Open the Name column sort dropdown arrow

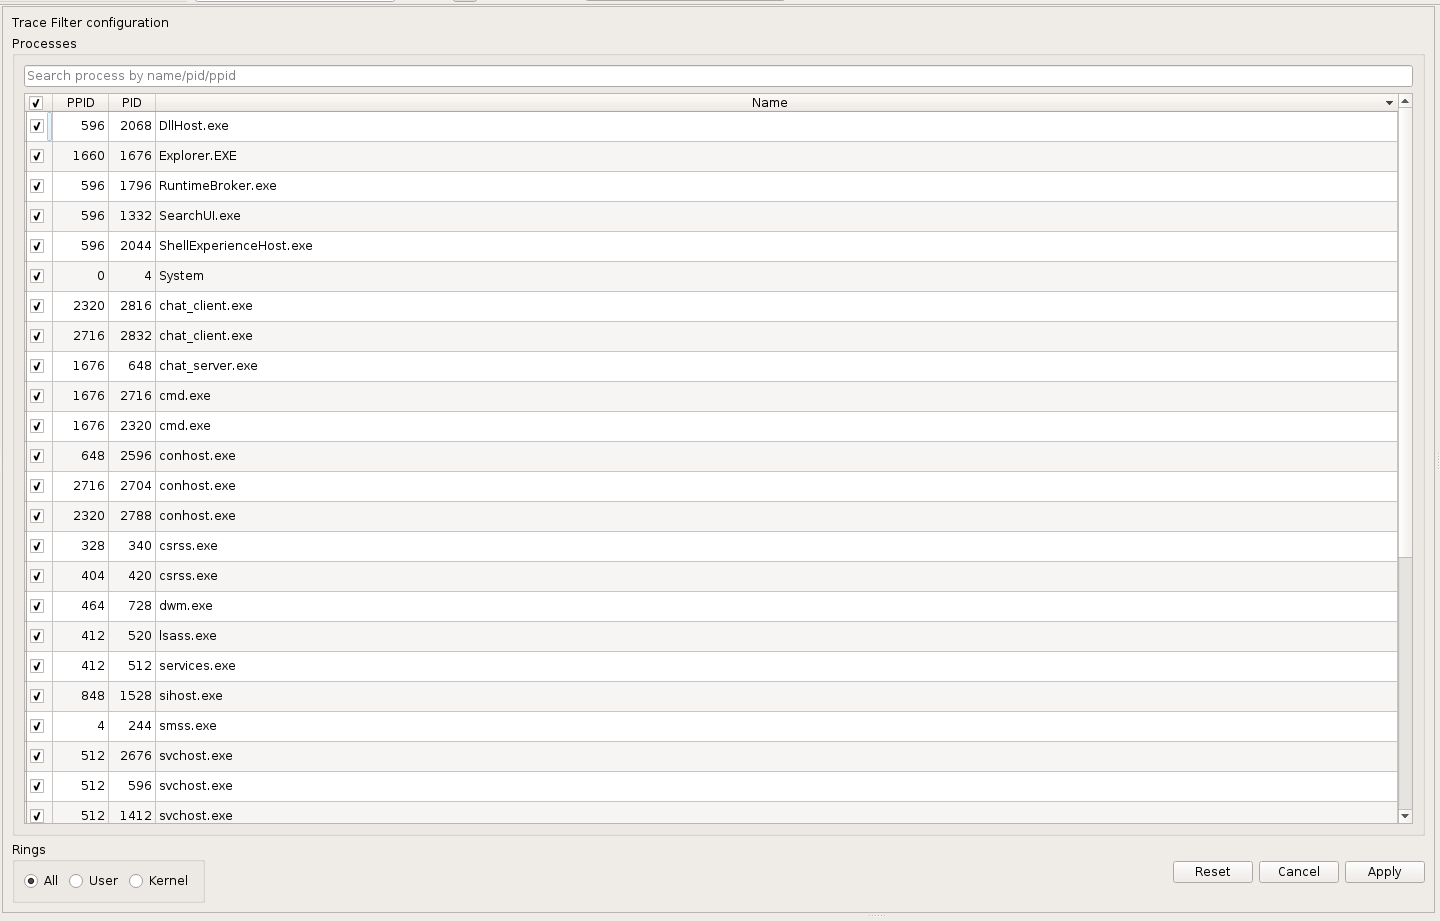1389,102
